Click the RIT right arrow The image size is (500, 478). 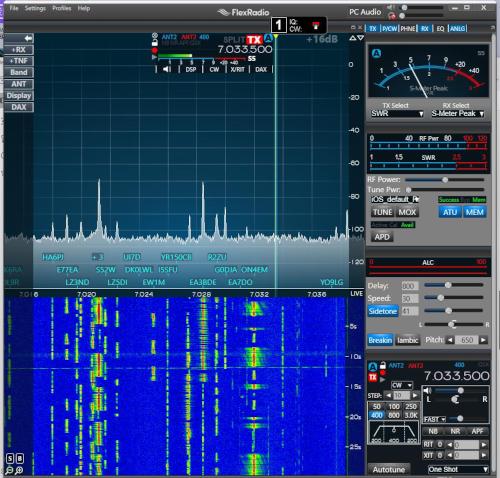point(484,445)
